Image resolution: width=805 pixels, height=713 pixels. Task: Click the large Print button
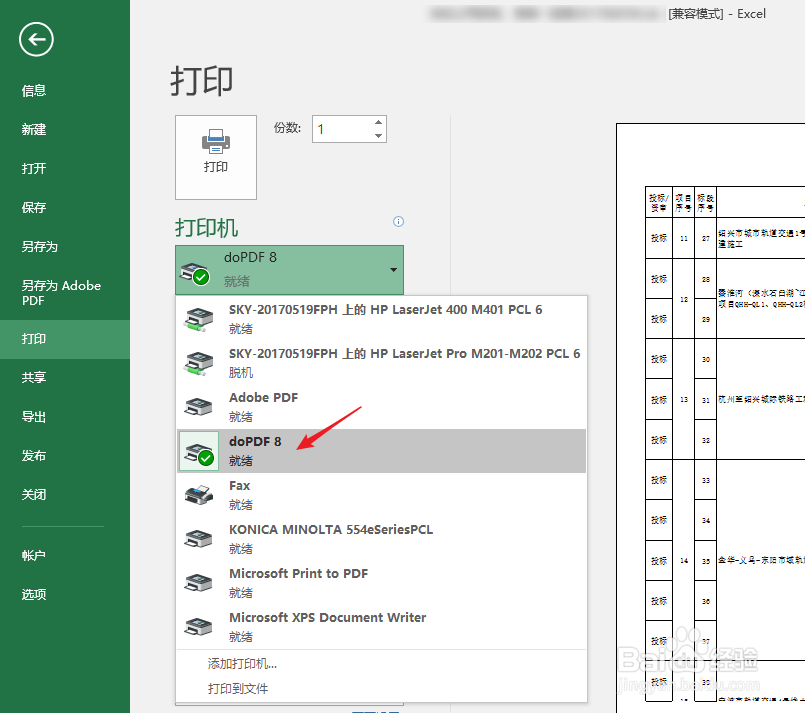[x=216, y=157]
